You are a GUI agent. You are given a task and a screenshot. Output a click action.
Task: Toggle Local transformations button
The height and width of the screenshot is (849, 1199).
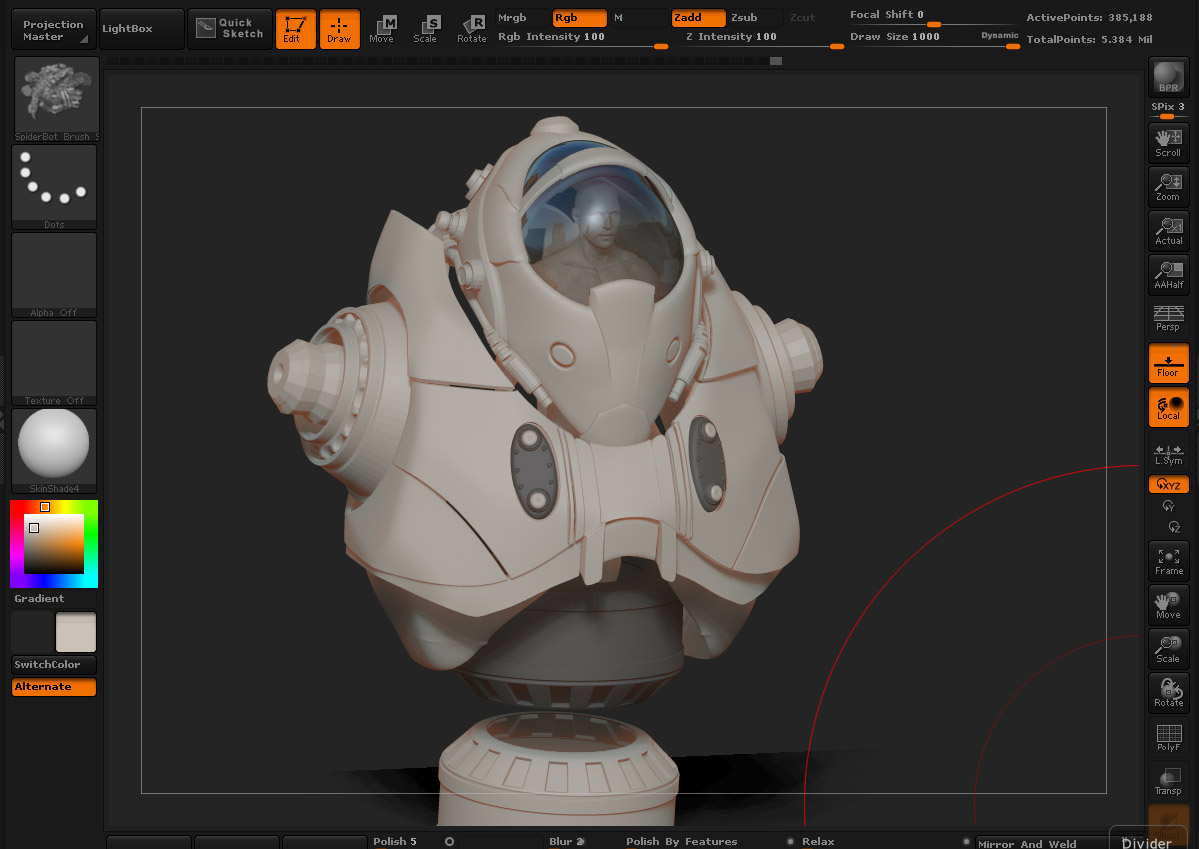(1168, 406)
